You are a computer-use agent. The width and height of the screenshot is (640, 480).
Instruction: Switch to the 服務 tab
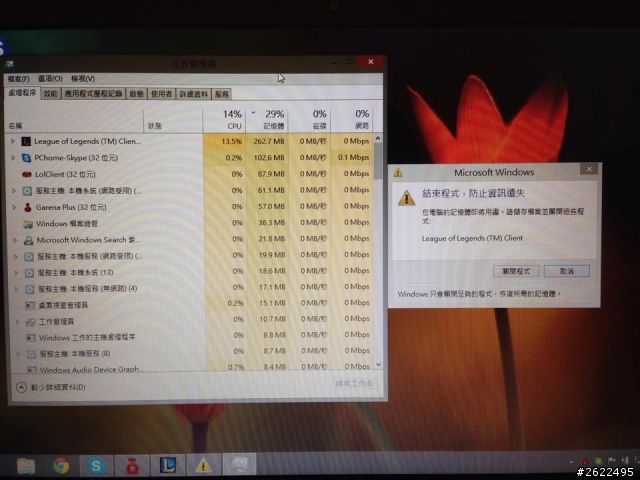coord(222,94)
